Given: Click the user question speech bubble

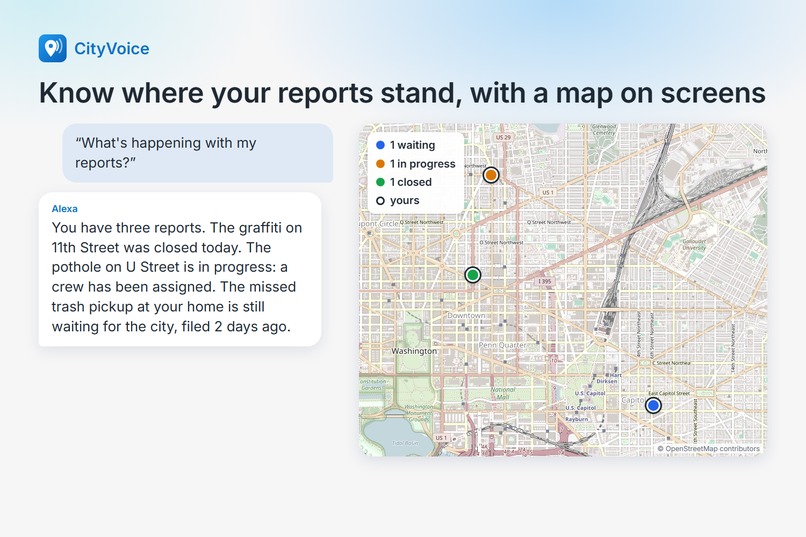Looking at the screenshot, I should 198,153.
